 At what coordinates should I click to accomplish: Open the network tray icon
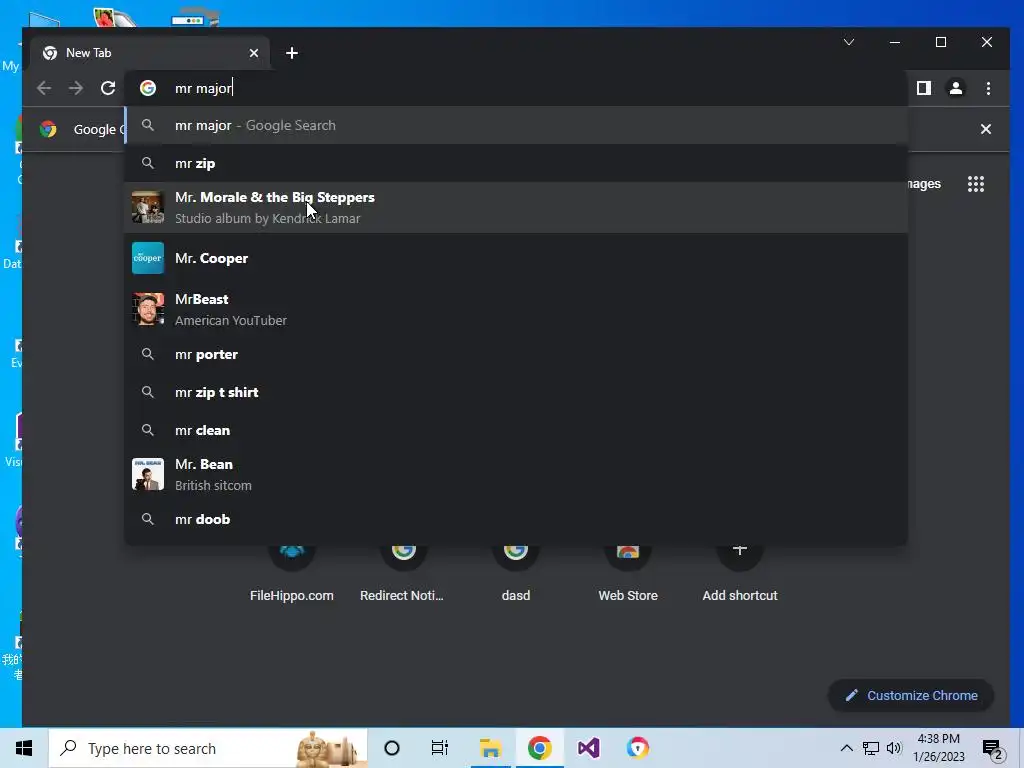(x=871, y=748)
